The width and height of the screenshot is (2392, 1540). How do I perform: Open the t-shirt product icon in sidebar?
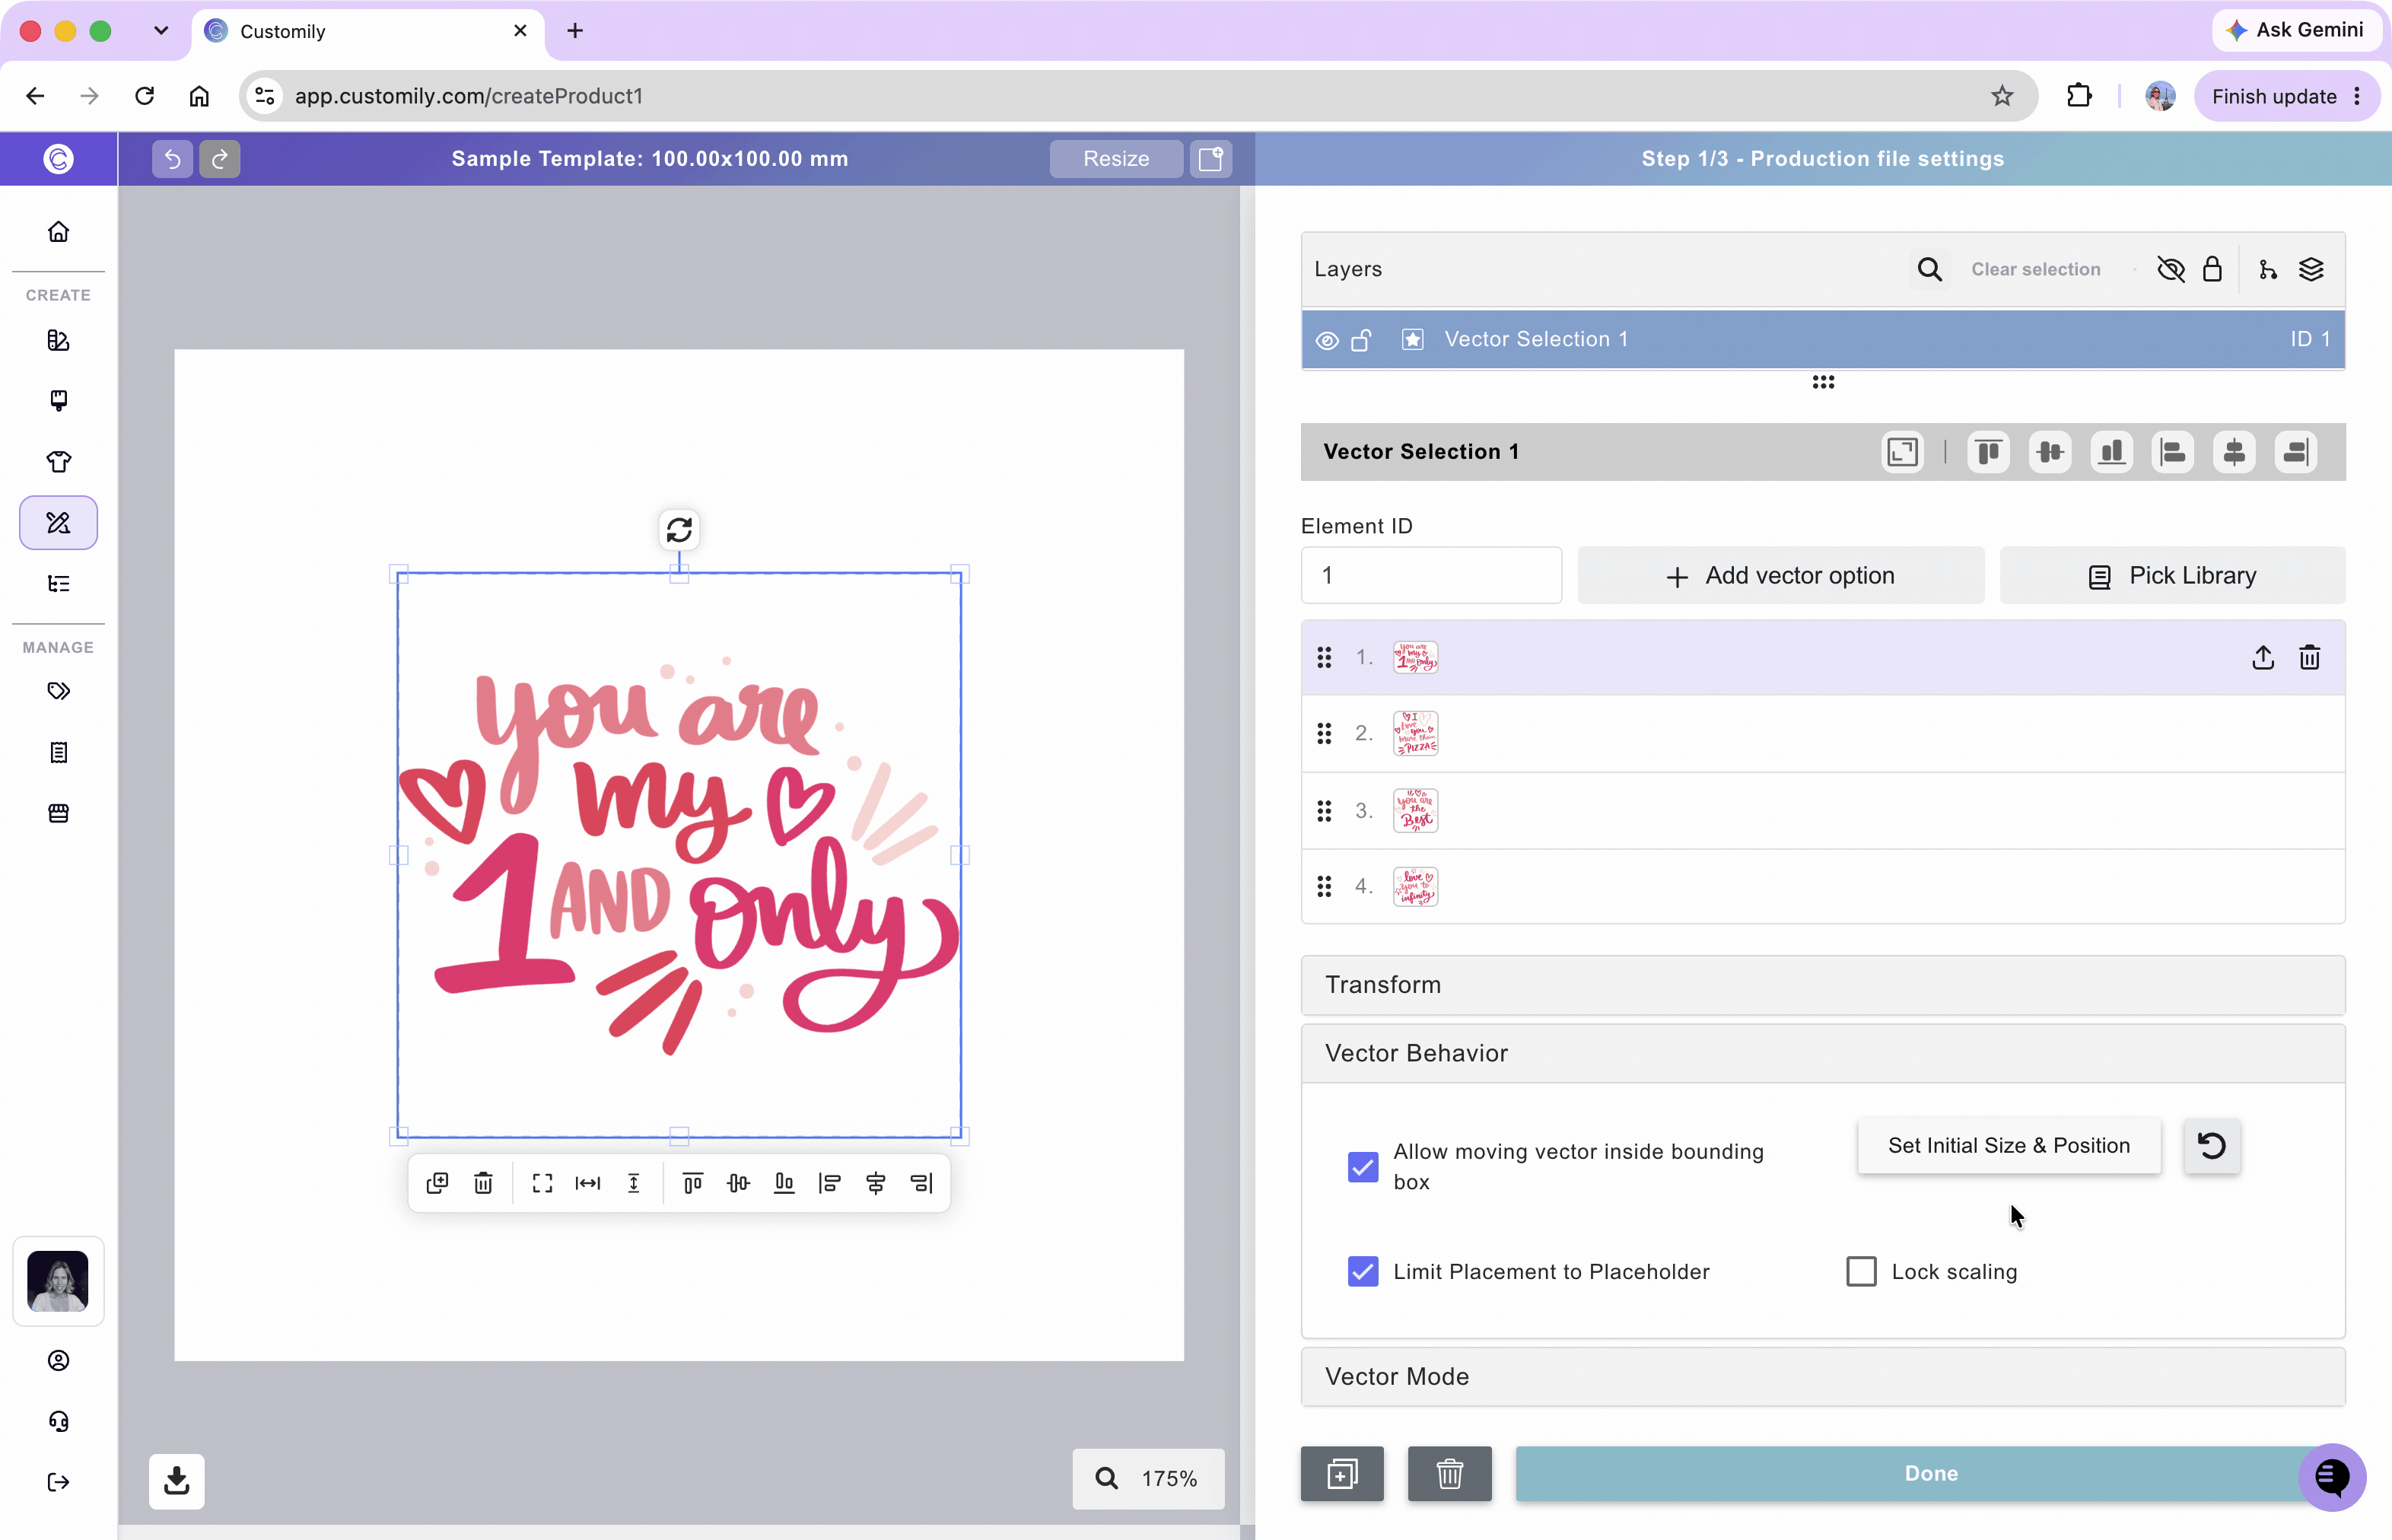58,461
